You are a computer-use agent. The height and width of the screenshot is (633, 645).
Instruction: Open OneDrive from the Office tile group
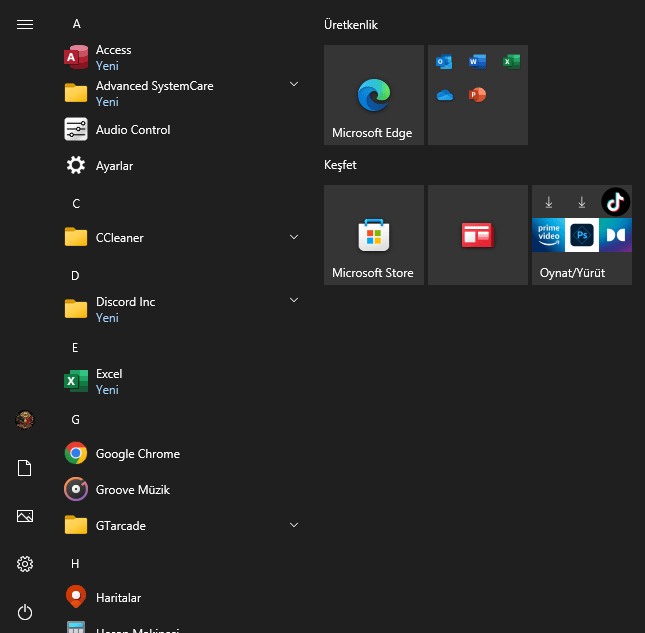[444, 95]
